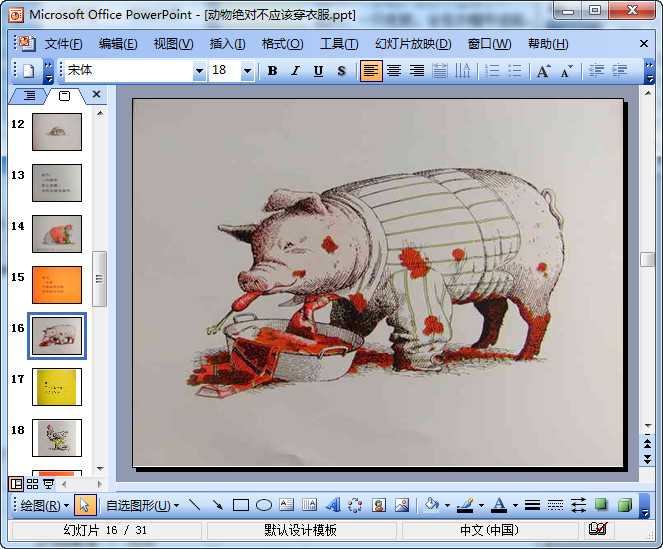Click the Decrease Indent icon
663x549 pixels.
(x=596, y=71)
